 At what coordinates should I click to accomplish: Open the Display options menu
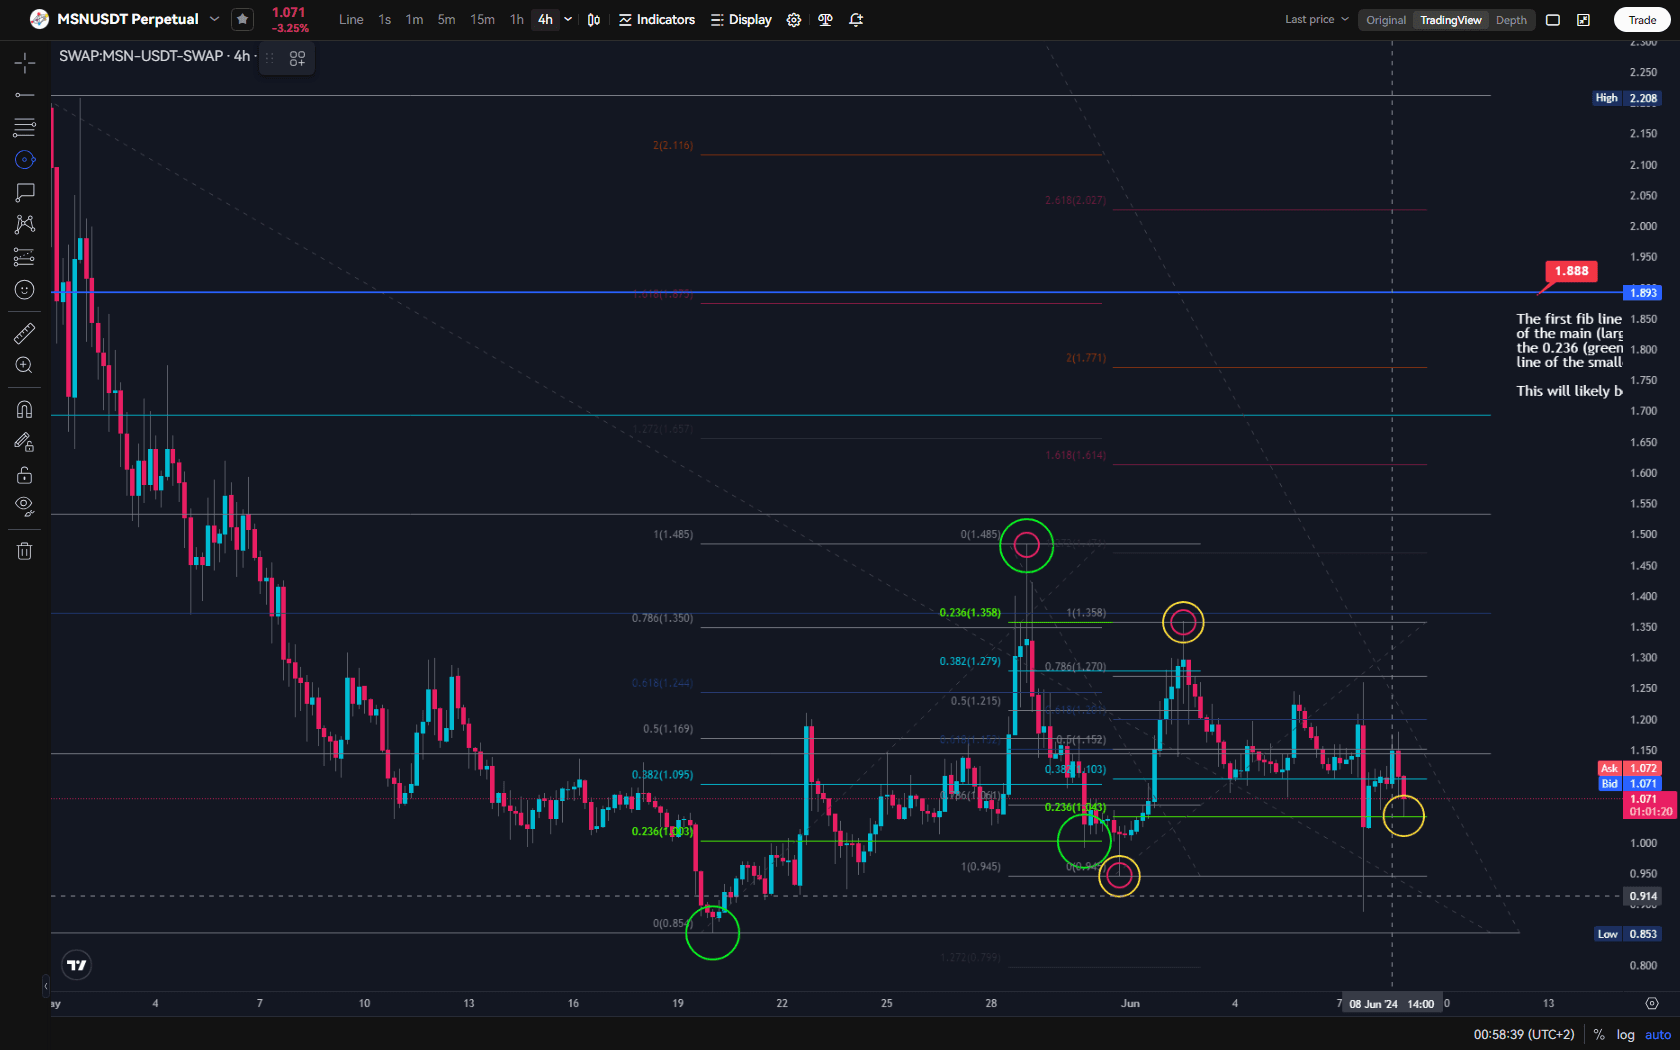(x=741, y=20)
